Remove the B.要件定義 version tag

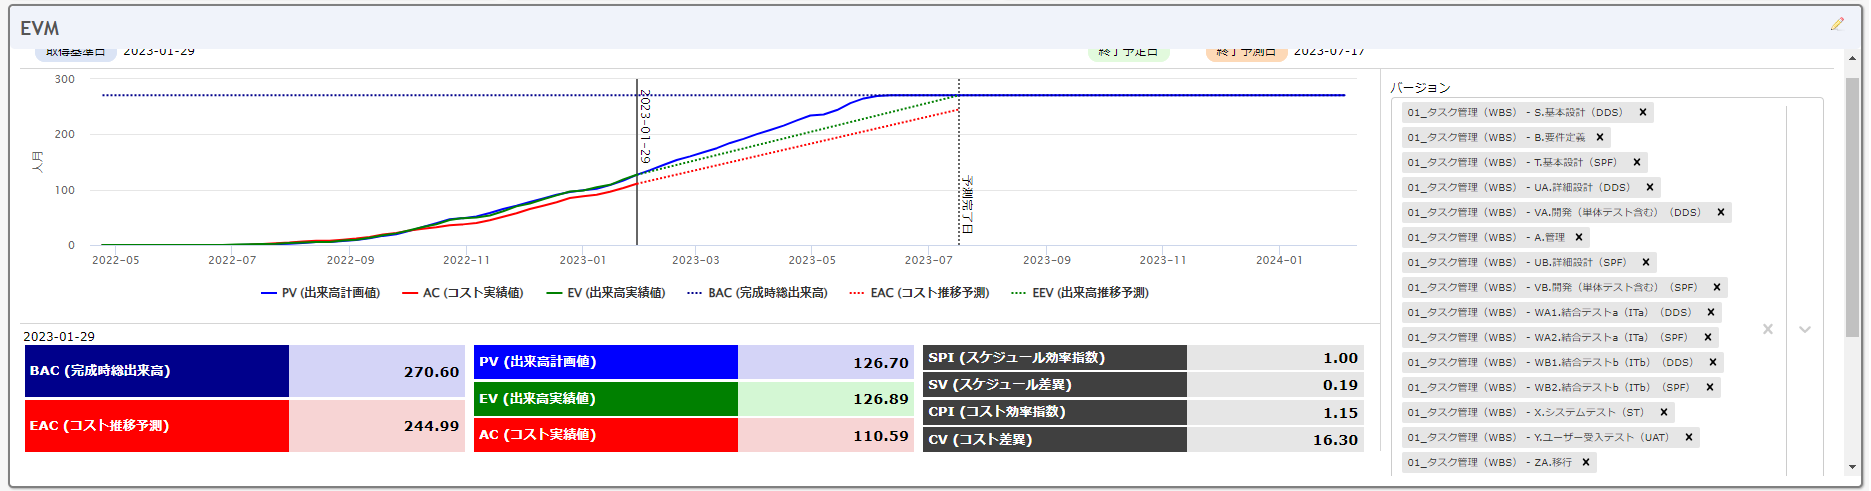click(1599, 137)
